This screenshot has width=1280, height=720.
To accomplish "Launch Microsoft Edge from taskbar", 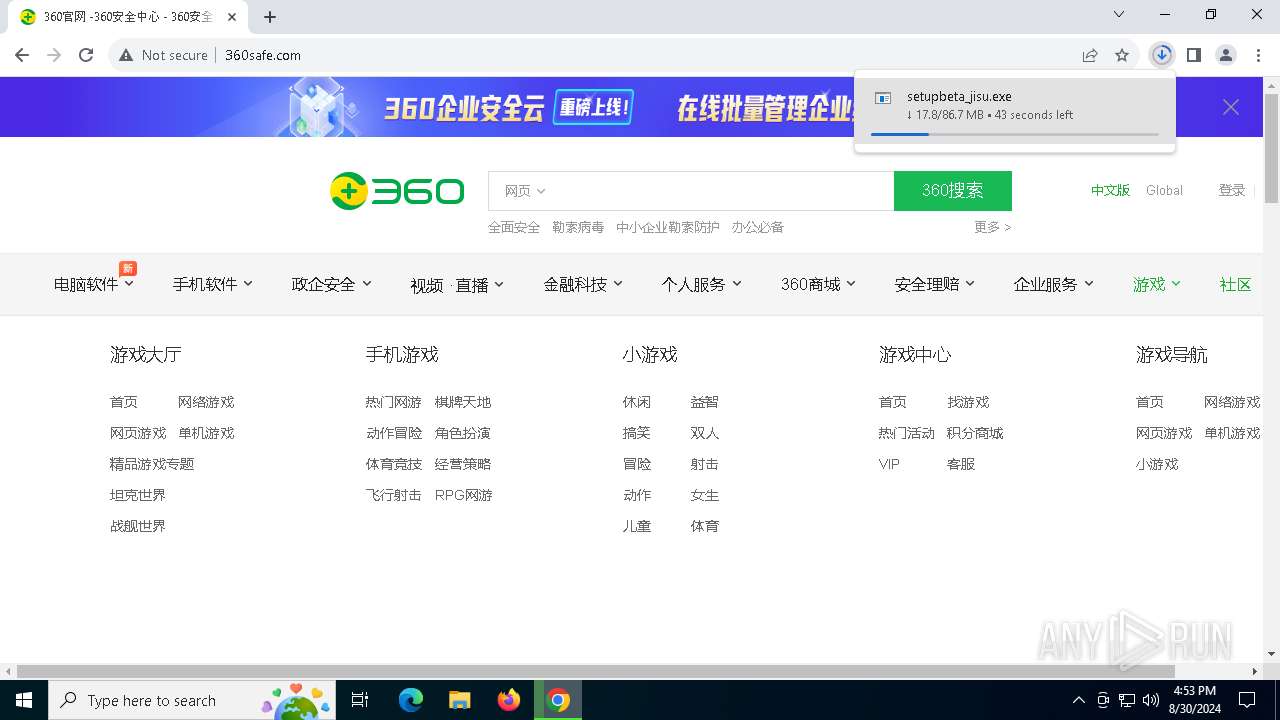I will pos(411,700).
